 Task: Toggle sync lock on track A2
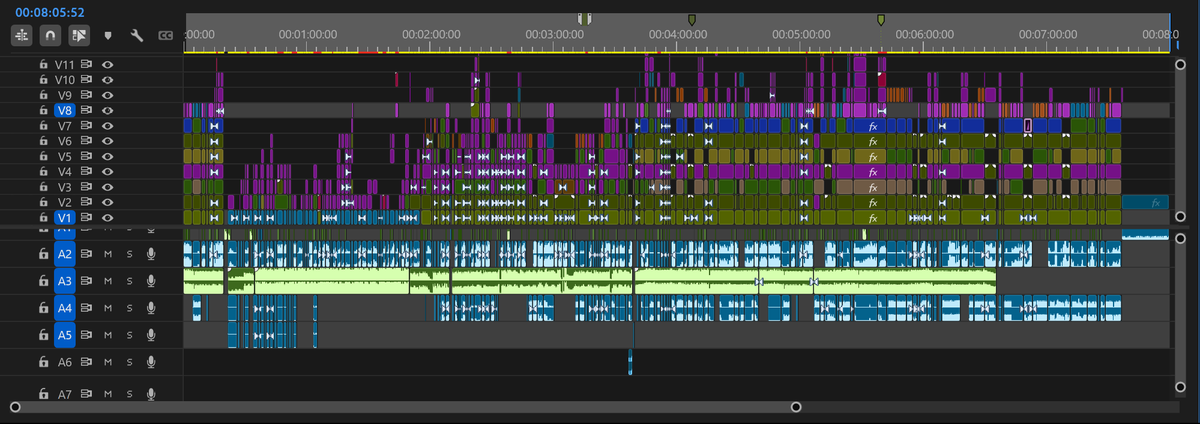coord(88,254)
